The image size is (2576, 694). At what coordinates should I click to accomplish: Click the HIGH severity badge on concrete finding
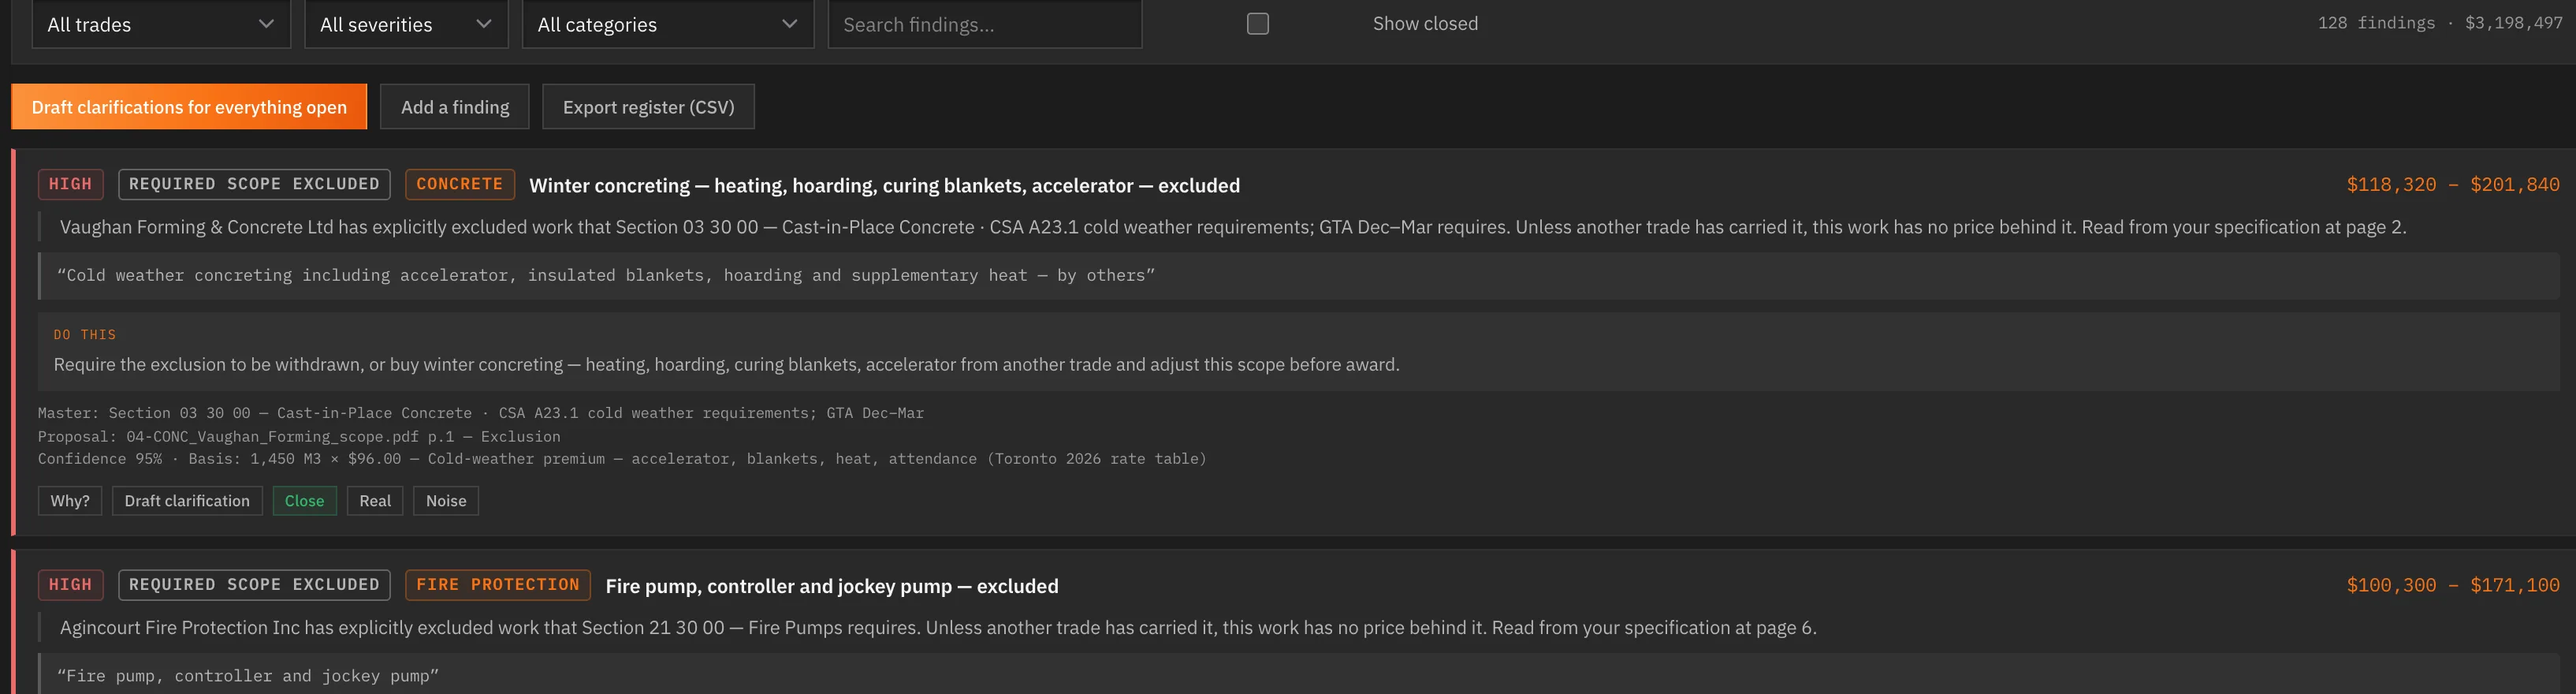(70, 184)
